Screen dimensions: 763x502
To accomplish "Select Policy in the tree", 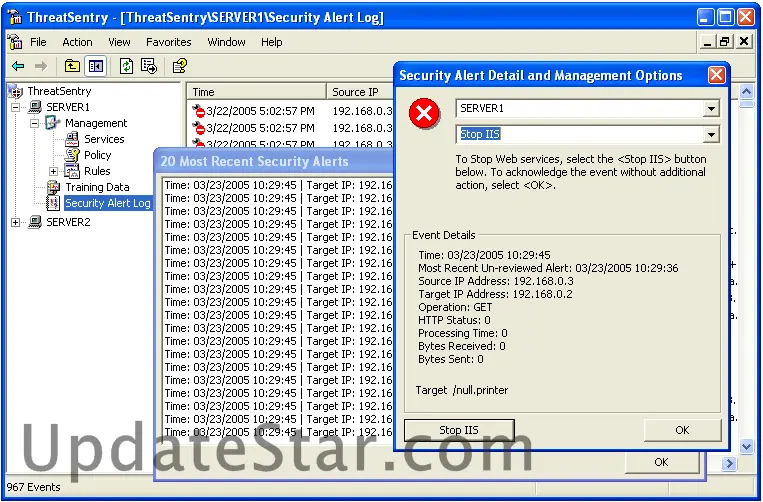I will pyautogui.click(x=97, y=155).
